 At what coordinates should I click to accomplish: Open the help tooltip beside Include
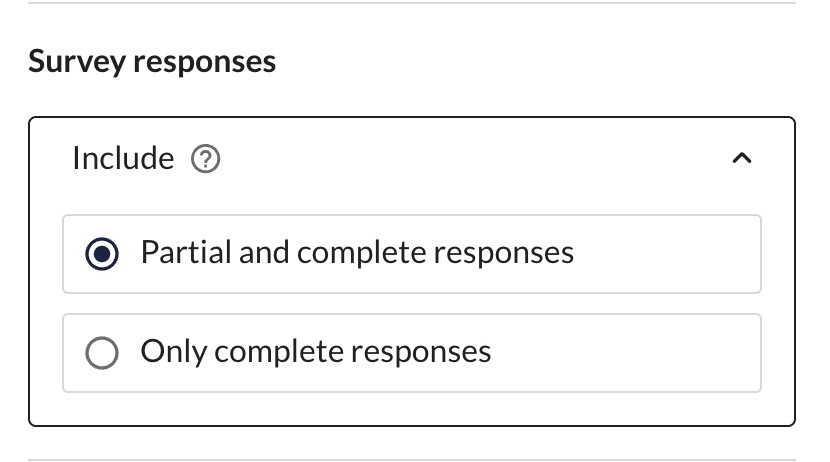click(205, 159)
